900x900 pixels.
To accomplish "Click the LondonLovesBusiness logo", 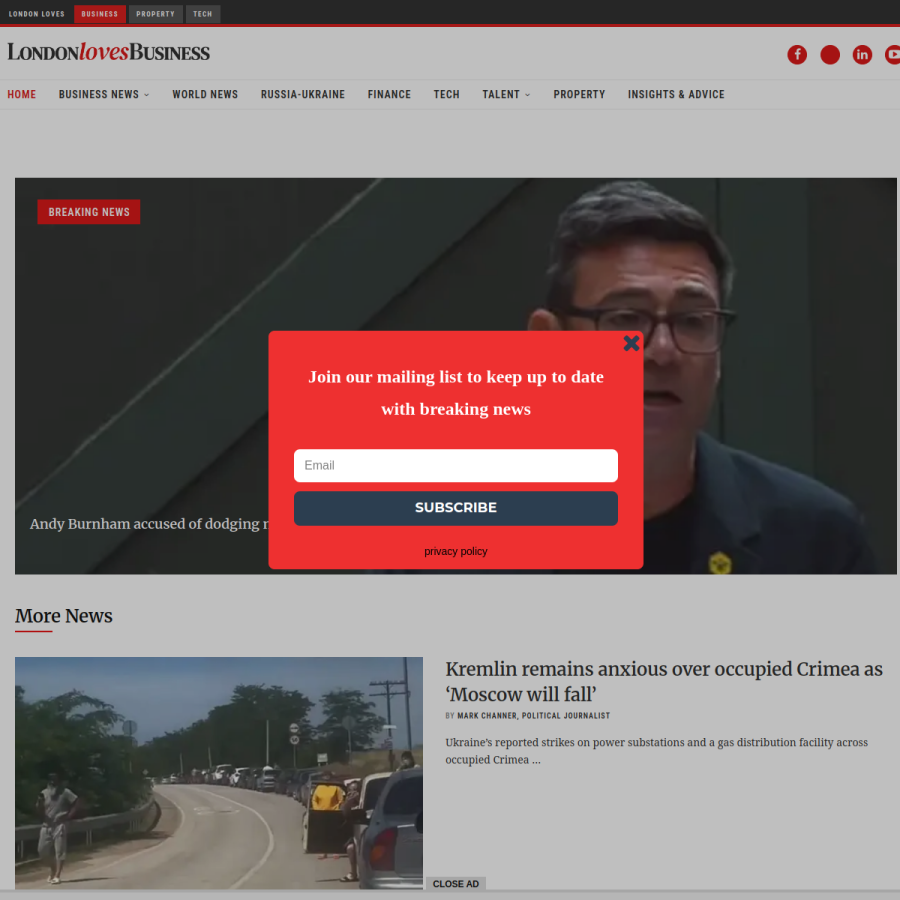I will [x=108, y=52].
